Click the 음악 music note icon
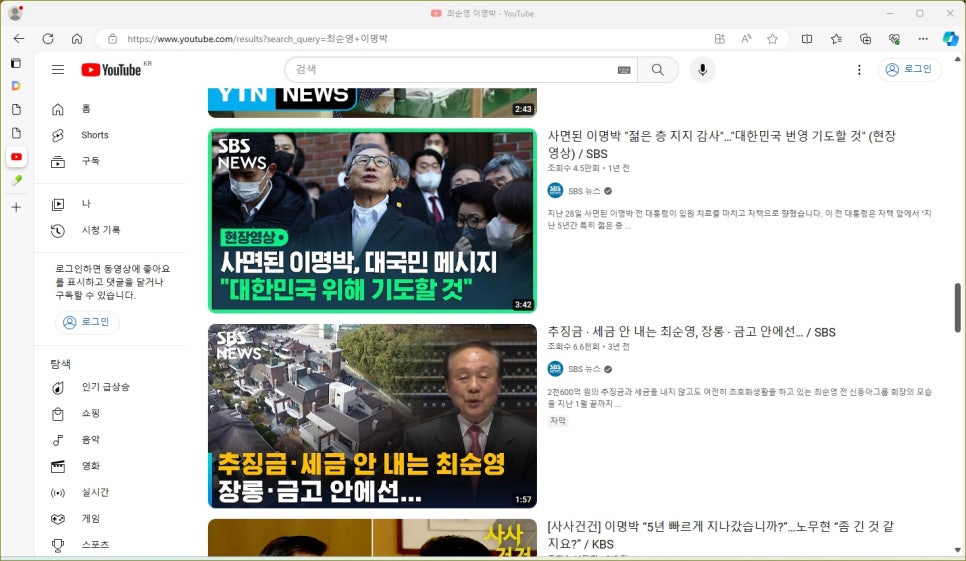The width and height of the screenshot is (966, 561). pyautogui.click(x=58, y=440)
